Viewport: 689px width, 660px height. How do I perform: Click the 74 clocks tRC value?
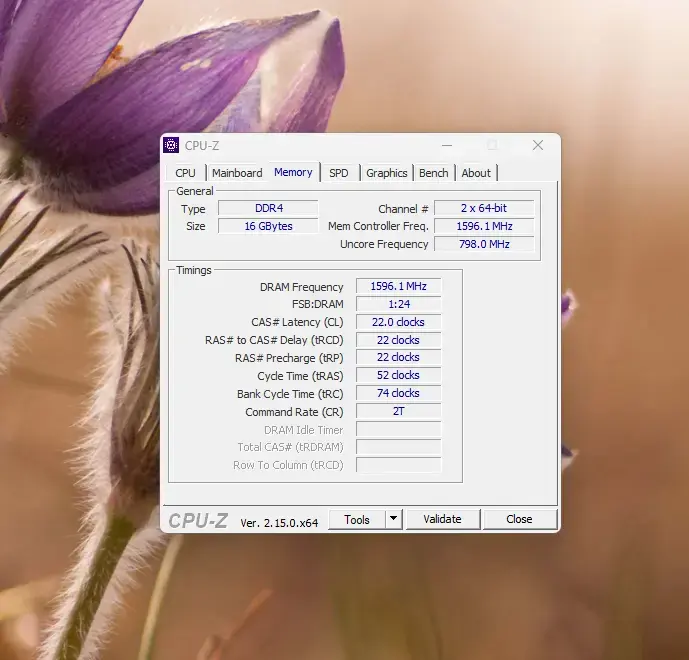[x=399, y=393]
